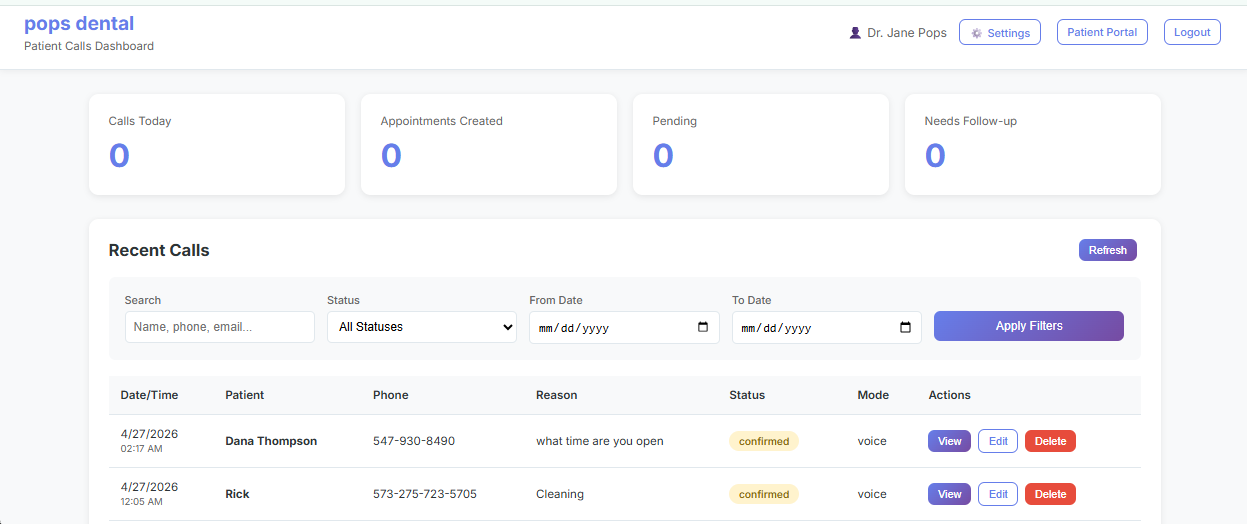Delete Dana Thompson's call record

(x=1050, y=441)
